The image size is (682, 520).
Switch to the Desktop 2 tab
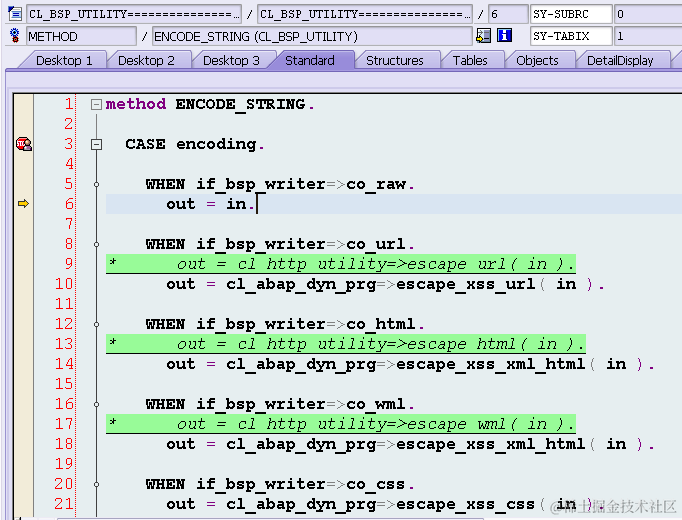(x=146, y=60)
